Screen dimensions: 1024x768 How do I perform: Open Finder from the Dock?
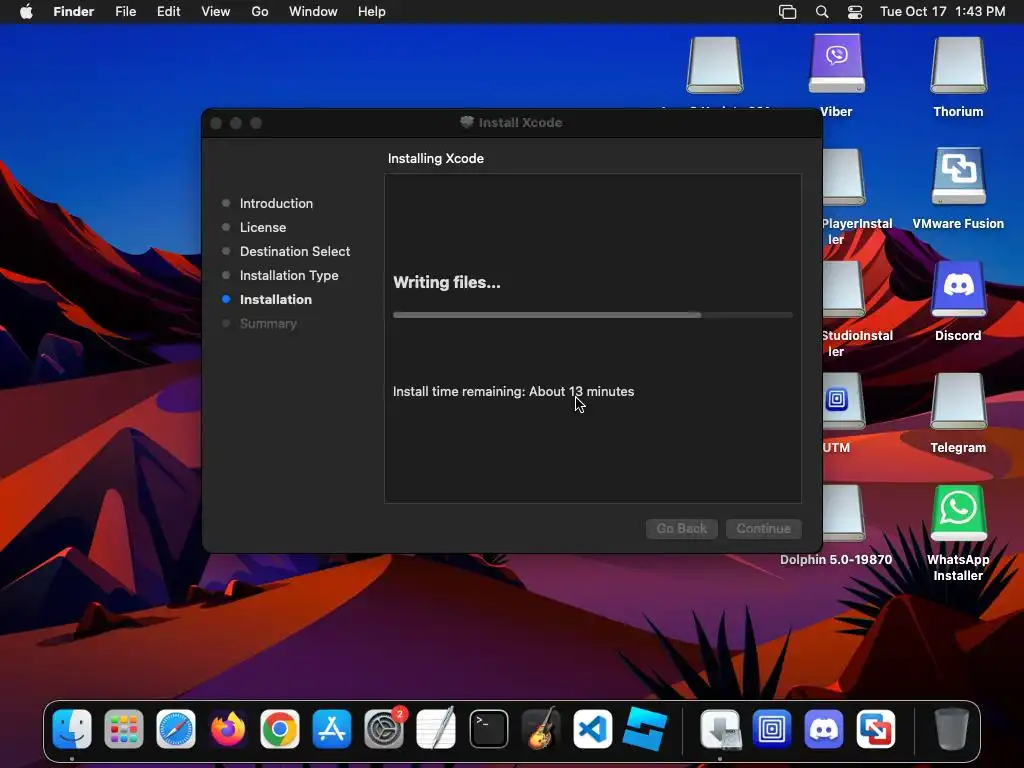click(x=72, y=729)
